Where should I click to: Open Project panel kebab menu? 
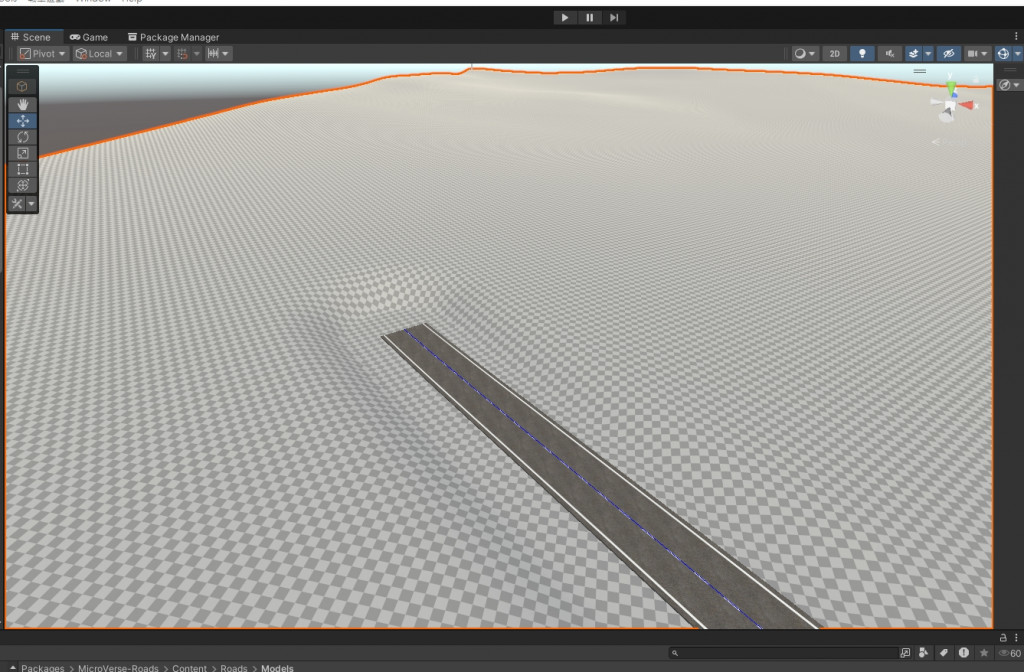coord(1016,637)
